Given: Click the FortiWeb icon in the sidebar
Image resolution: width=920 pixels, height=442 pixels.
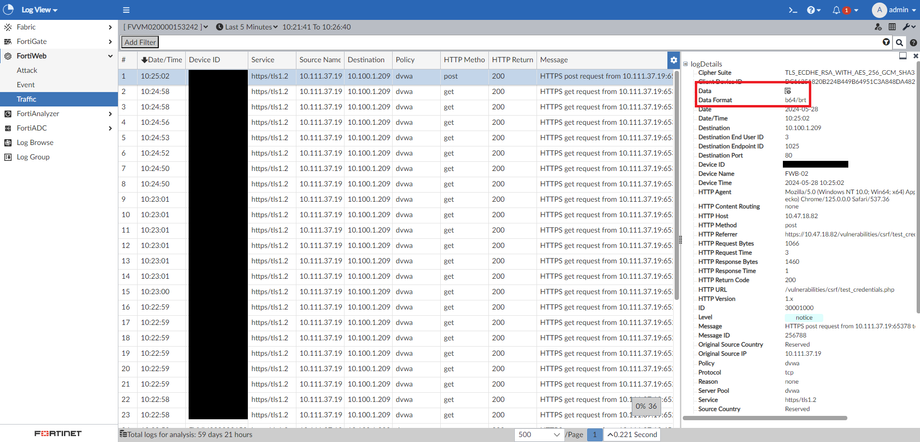Looking at the screenshot, I should [8, 56].
